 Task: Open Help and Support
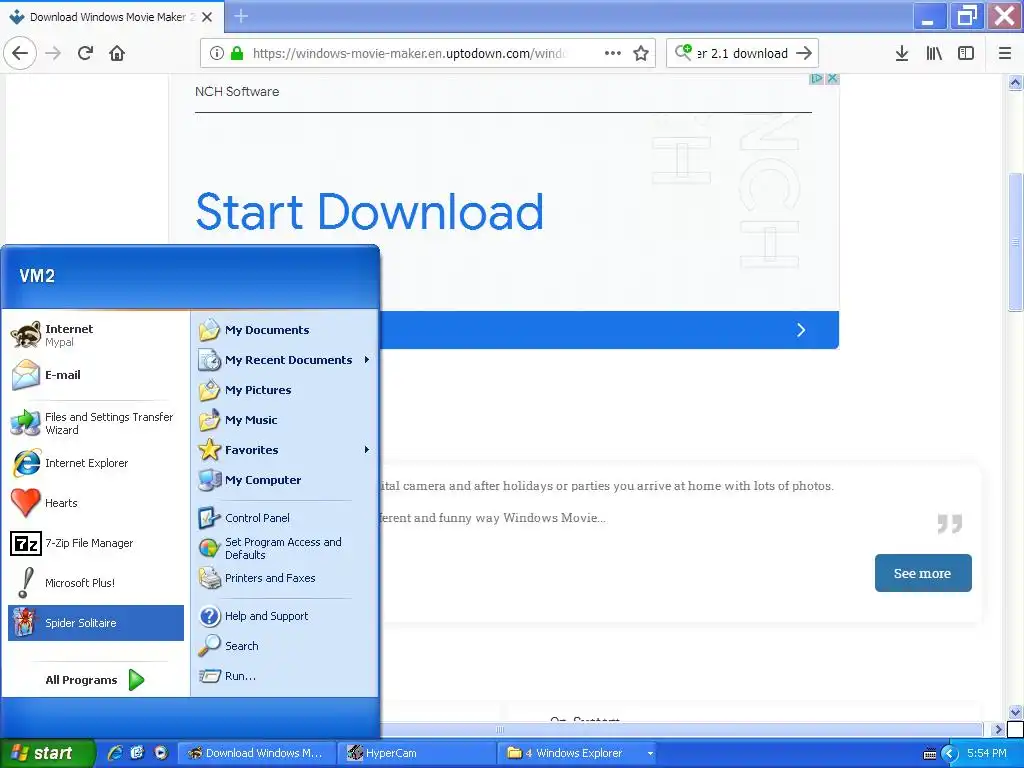285,616
